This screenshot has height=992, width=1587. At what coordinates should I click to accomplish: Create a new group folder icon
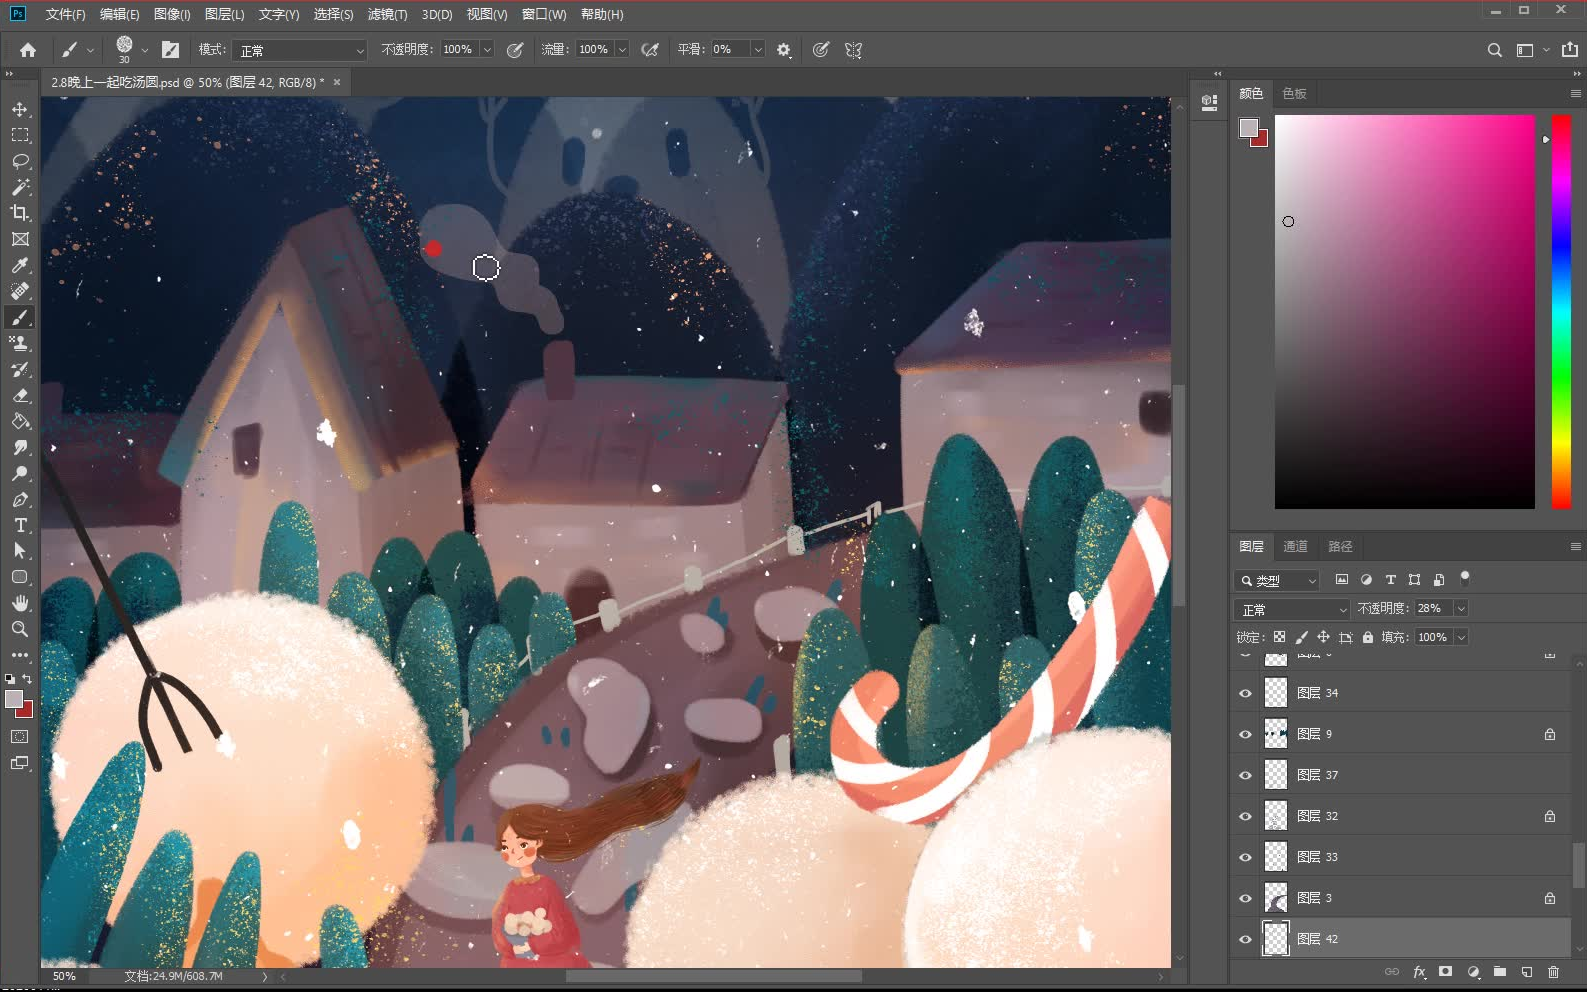1500,972
